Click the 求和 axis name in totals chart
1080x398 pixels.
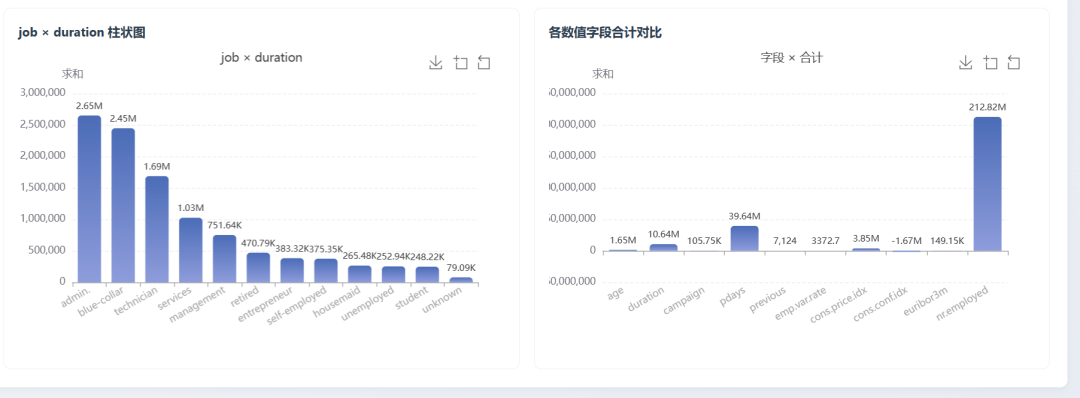(x=603, y=74)
